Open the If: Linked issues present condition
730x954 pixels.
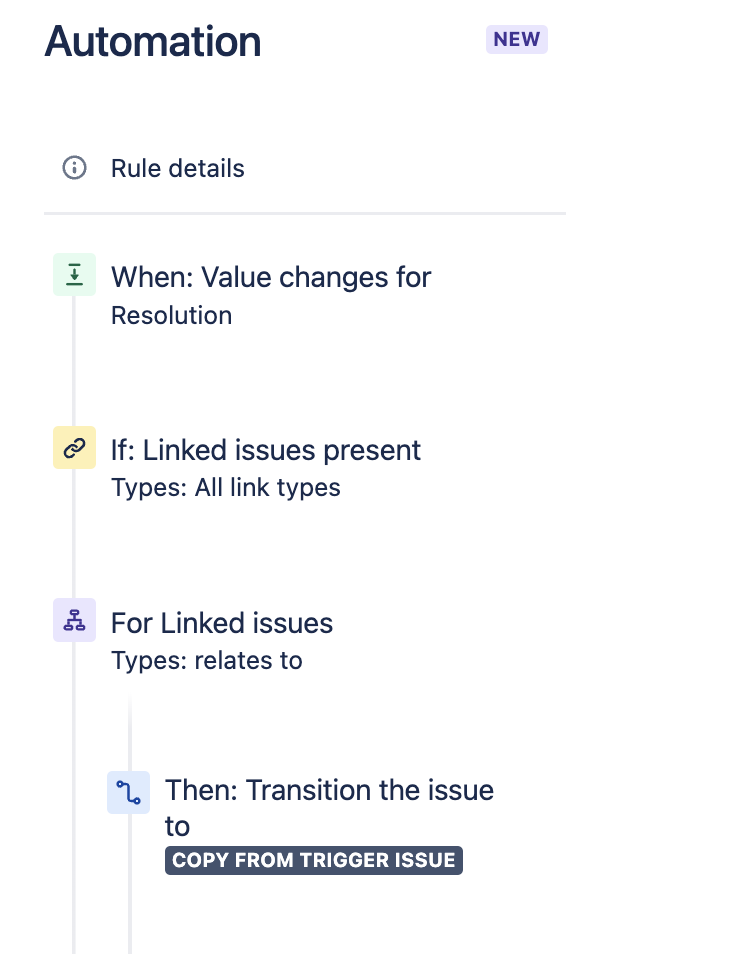pyautogui.click(x=266, y=450)
